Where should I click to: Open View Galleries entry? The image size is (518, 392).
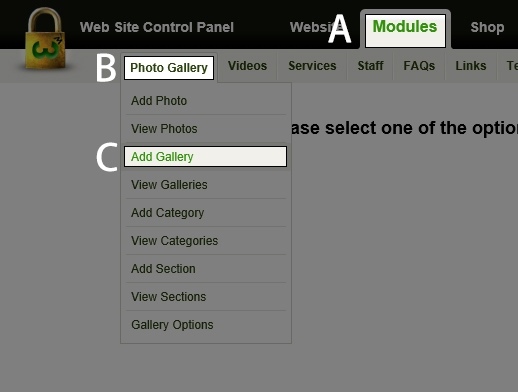(x=206, y=185)
